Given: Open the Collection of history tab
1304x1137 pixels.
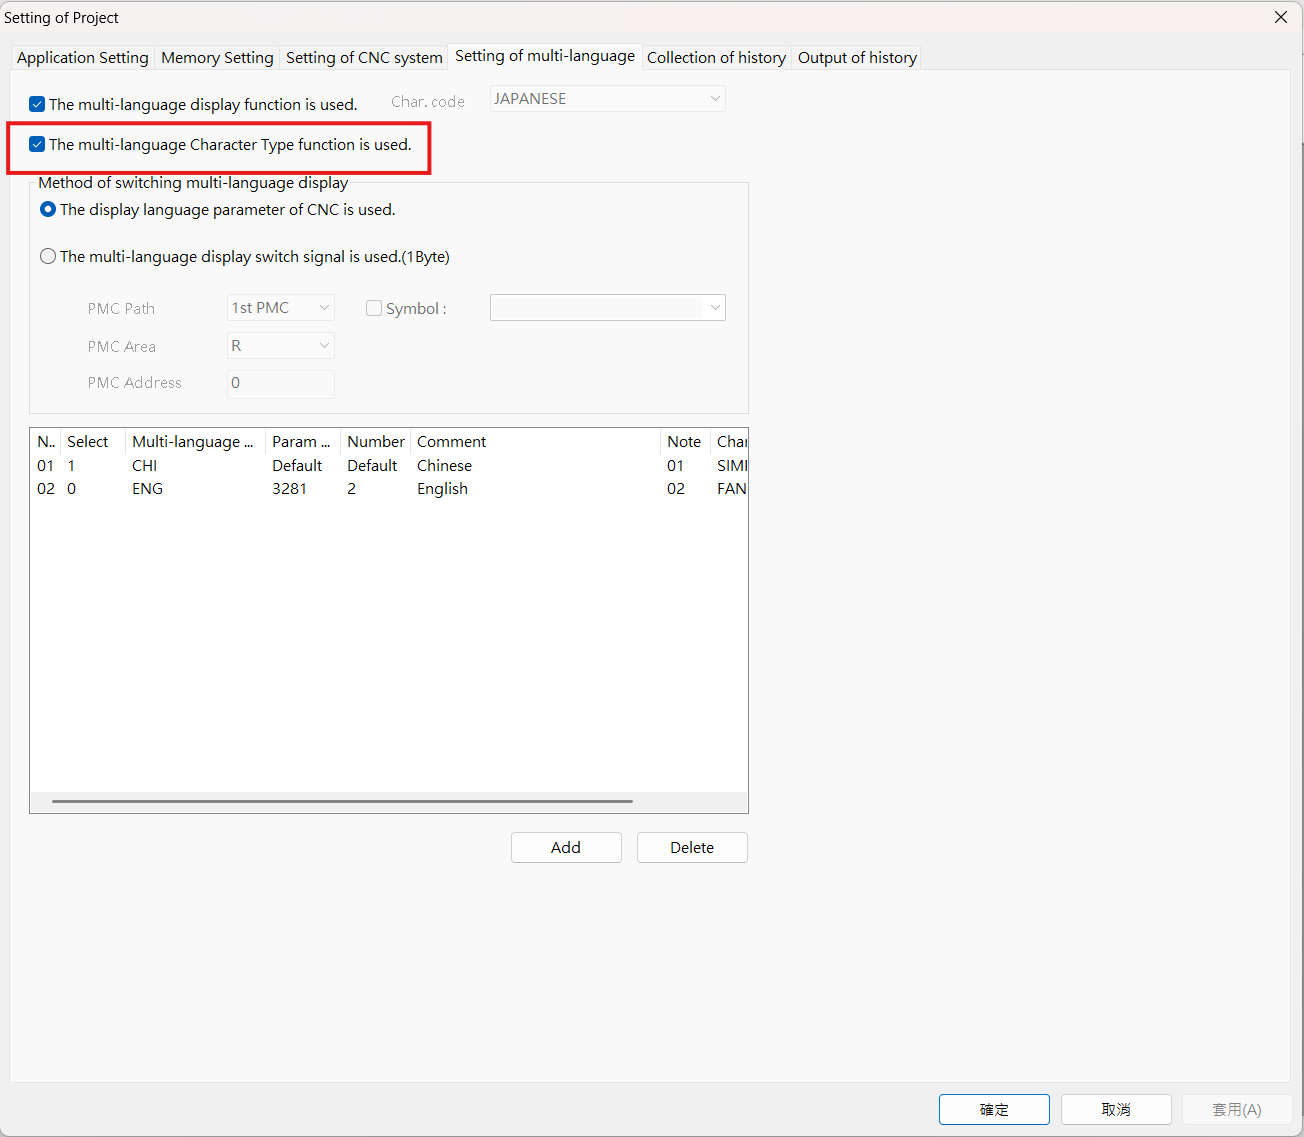Looking at the screenshot, I should pos(716,58).
